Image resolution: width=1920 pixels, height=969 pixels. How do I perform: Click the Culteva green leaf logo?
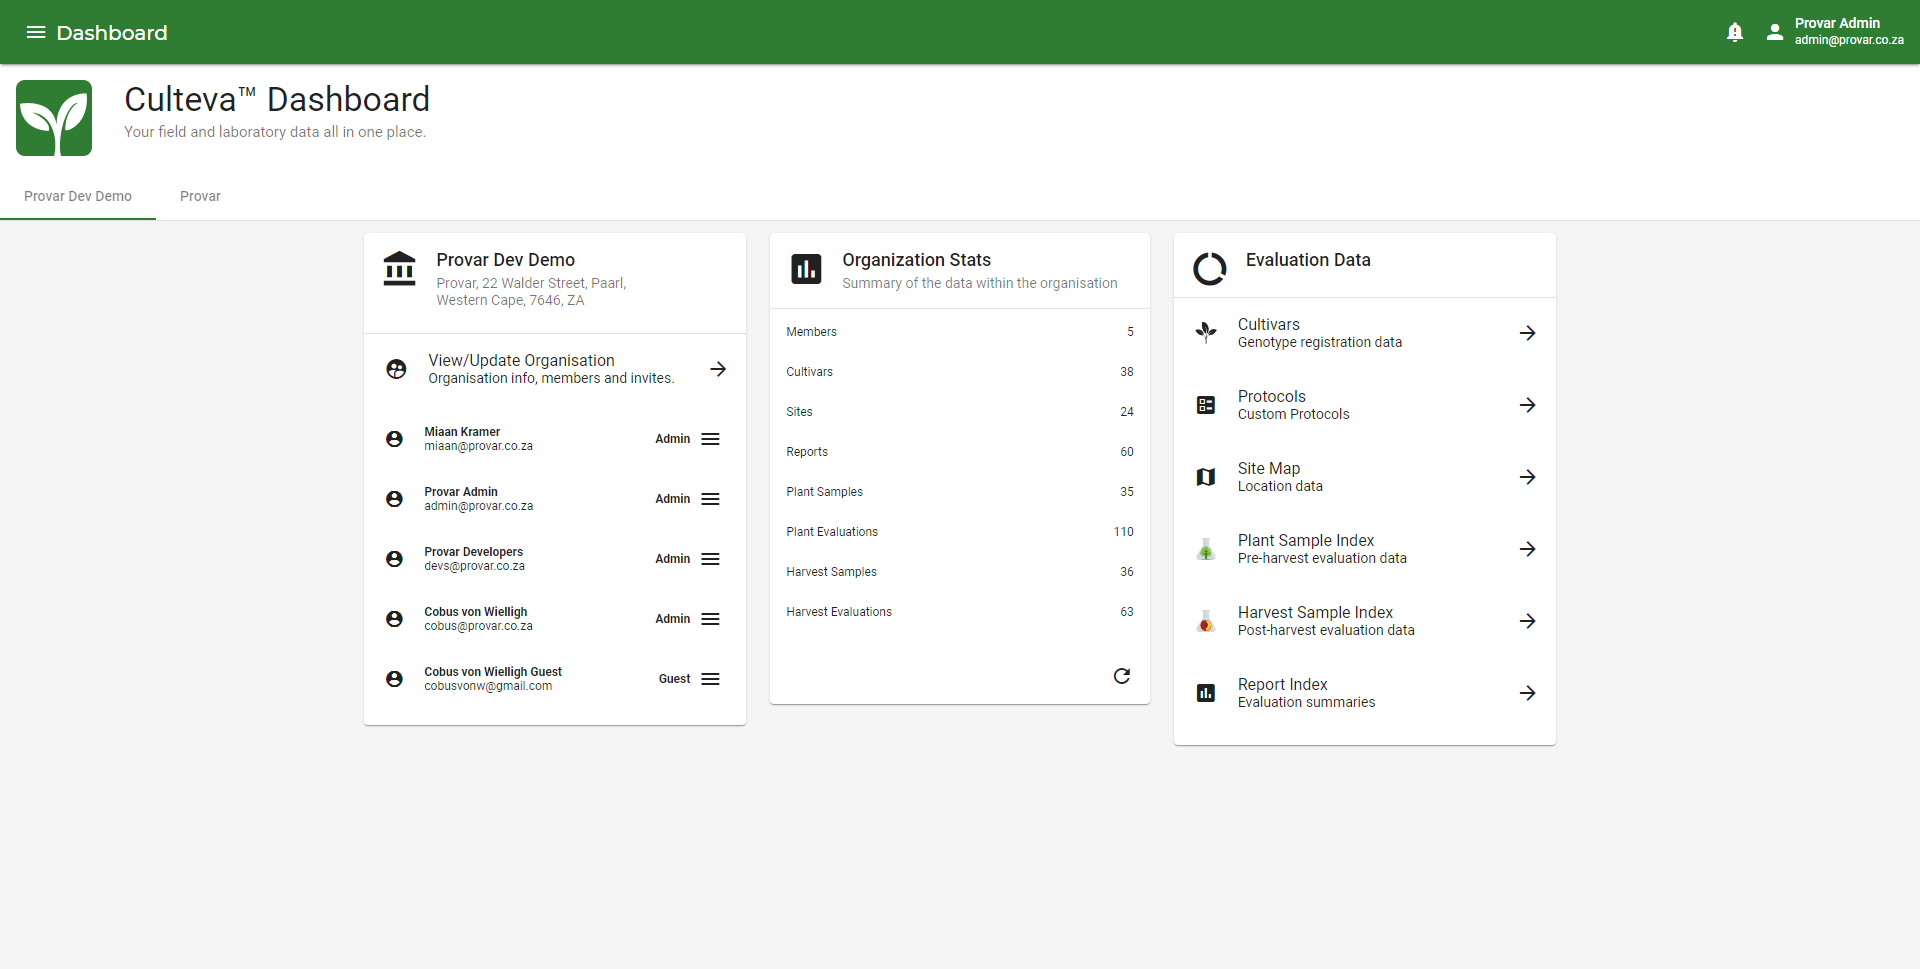tap(54, 118)
